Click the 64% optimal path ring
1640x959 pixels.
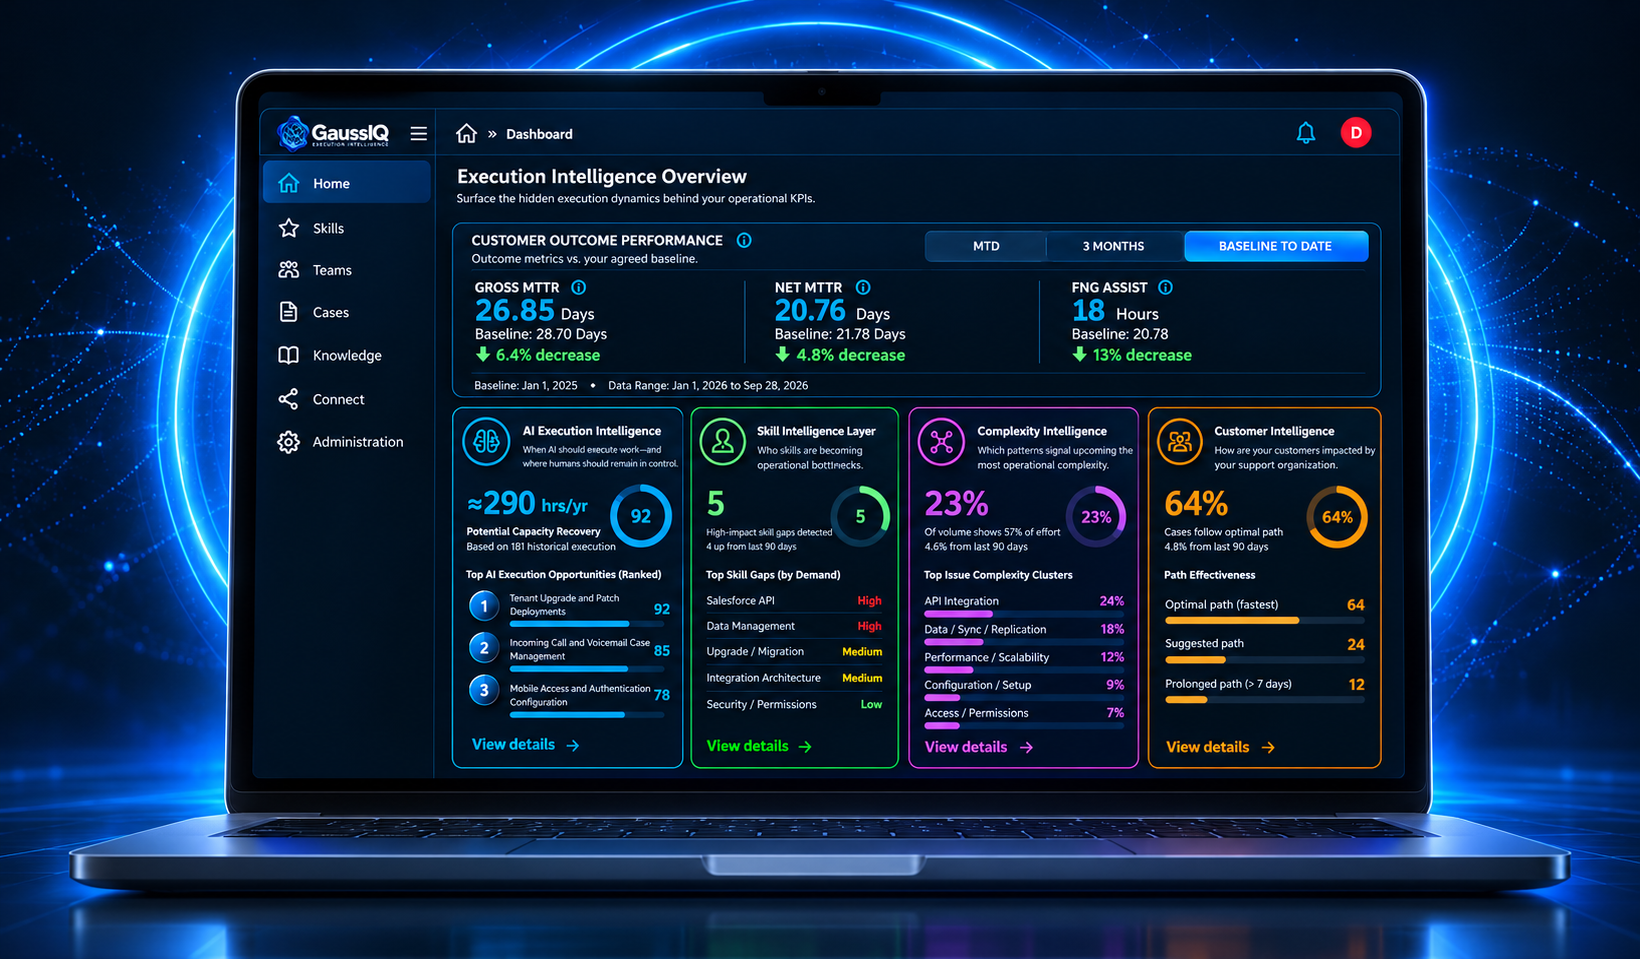(x=1337, y=517)
